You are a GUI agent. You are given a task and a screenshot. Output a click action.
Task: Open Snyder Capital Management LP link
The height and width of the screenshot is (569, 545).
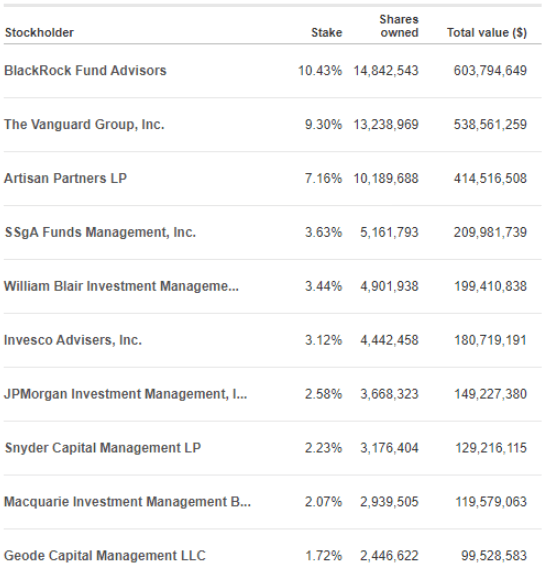[x=103, y=448]
